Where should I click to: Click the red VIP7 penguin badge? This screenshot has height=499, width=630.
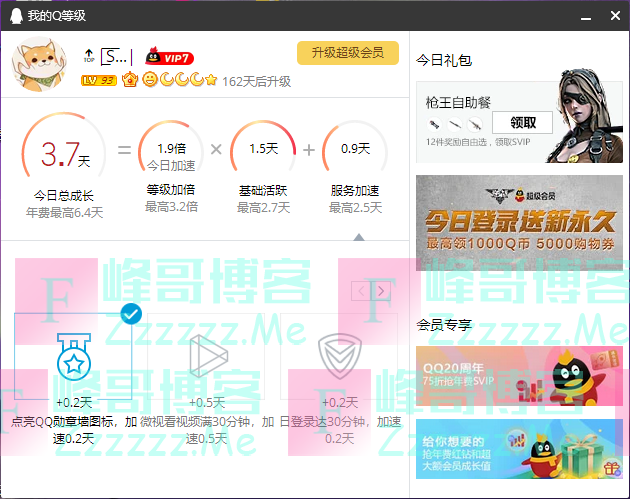(x=170, y=57)
